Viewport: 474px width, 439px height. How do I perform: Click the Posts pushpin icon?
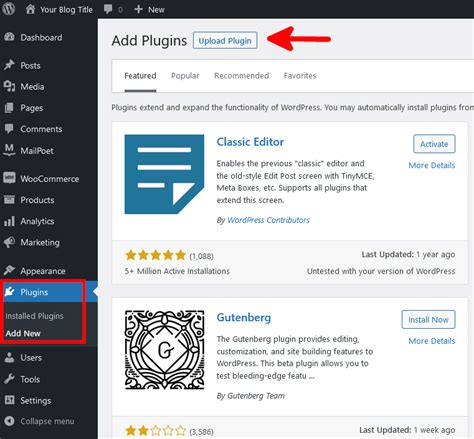point(9,65)
